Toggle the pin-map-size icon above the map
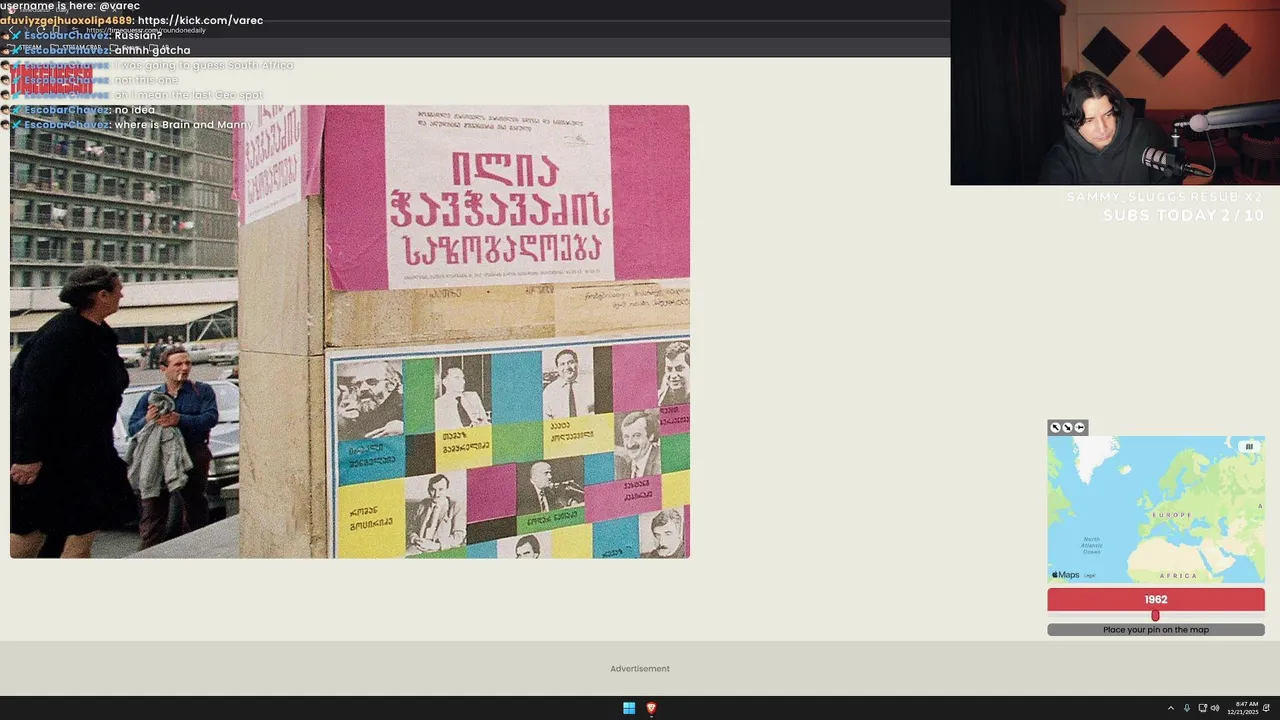 click(1079, 427)
